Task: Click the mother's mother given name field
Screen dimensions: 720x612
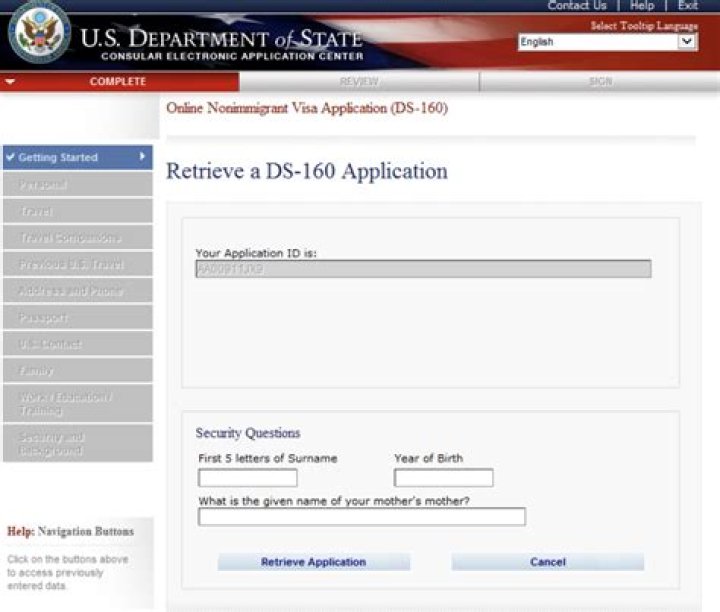Action: click(x=361, y=517)
